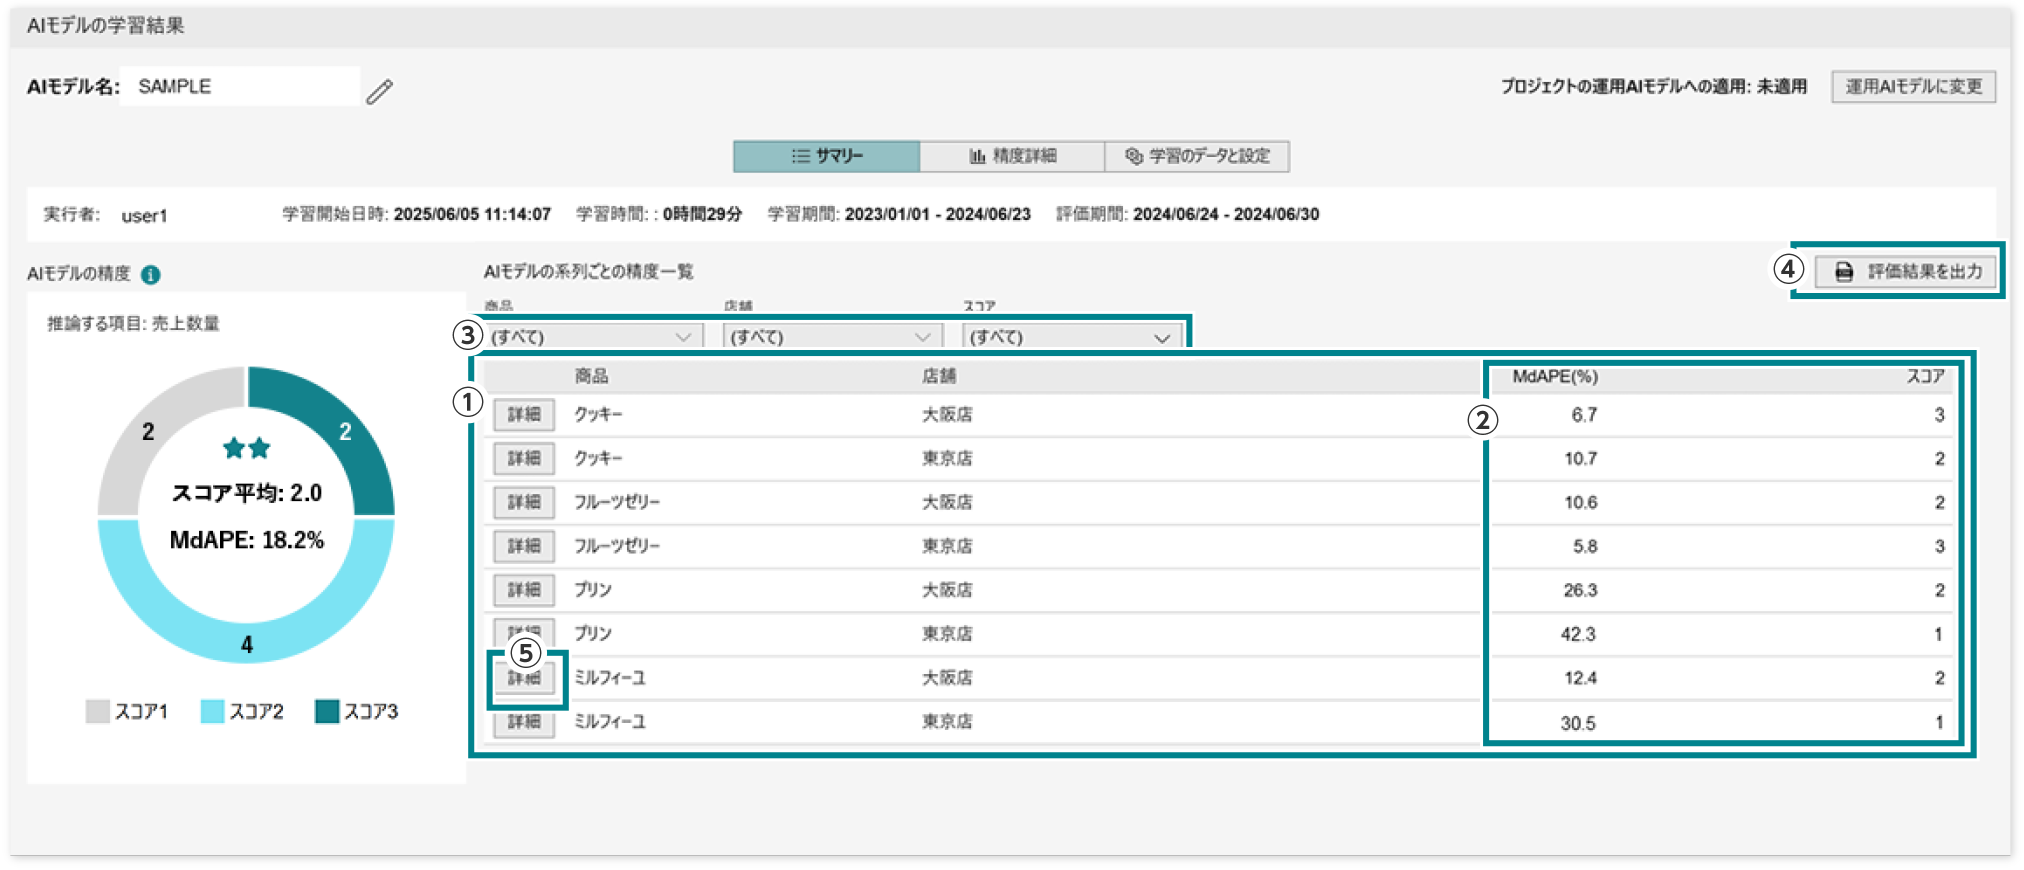
Task: Click the 学習時間 0時間29分 text
Action: point(659,215)
